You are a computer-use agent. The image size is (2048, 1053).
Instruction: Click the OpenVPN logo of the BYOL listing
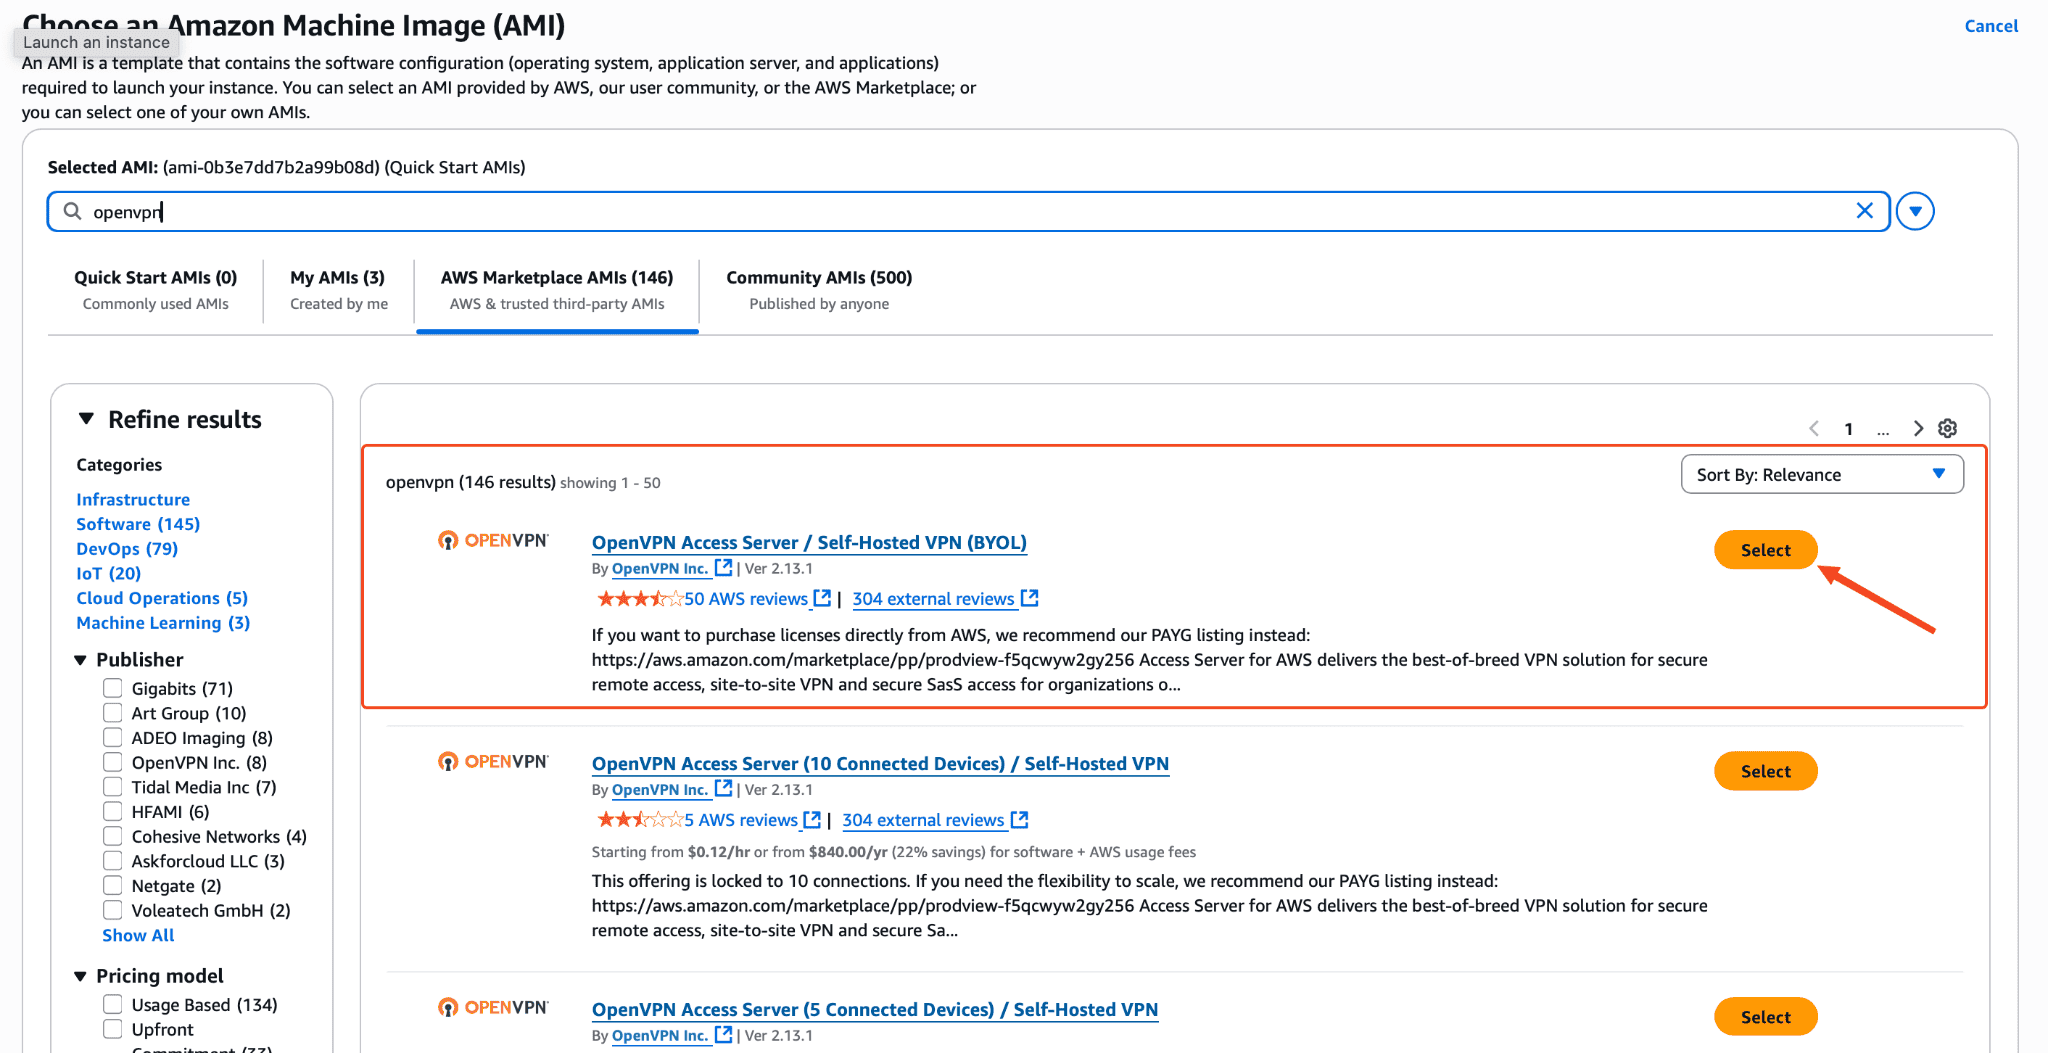point(493,541)
